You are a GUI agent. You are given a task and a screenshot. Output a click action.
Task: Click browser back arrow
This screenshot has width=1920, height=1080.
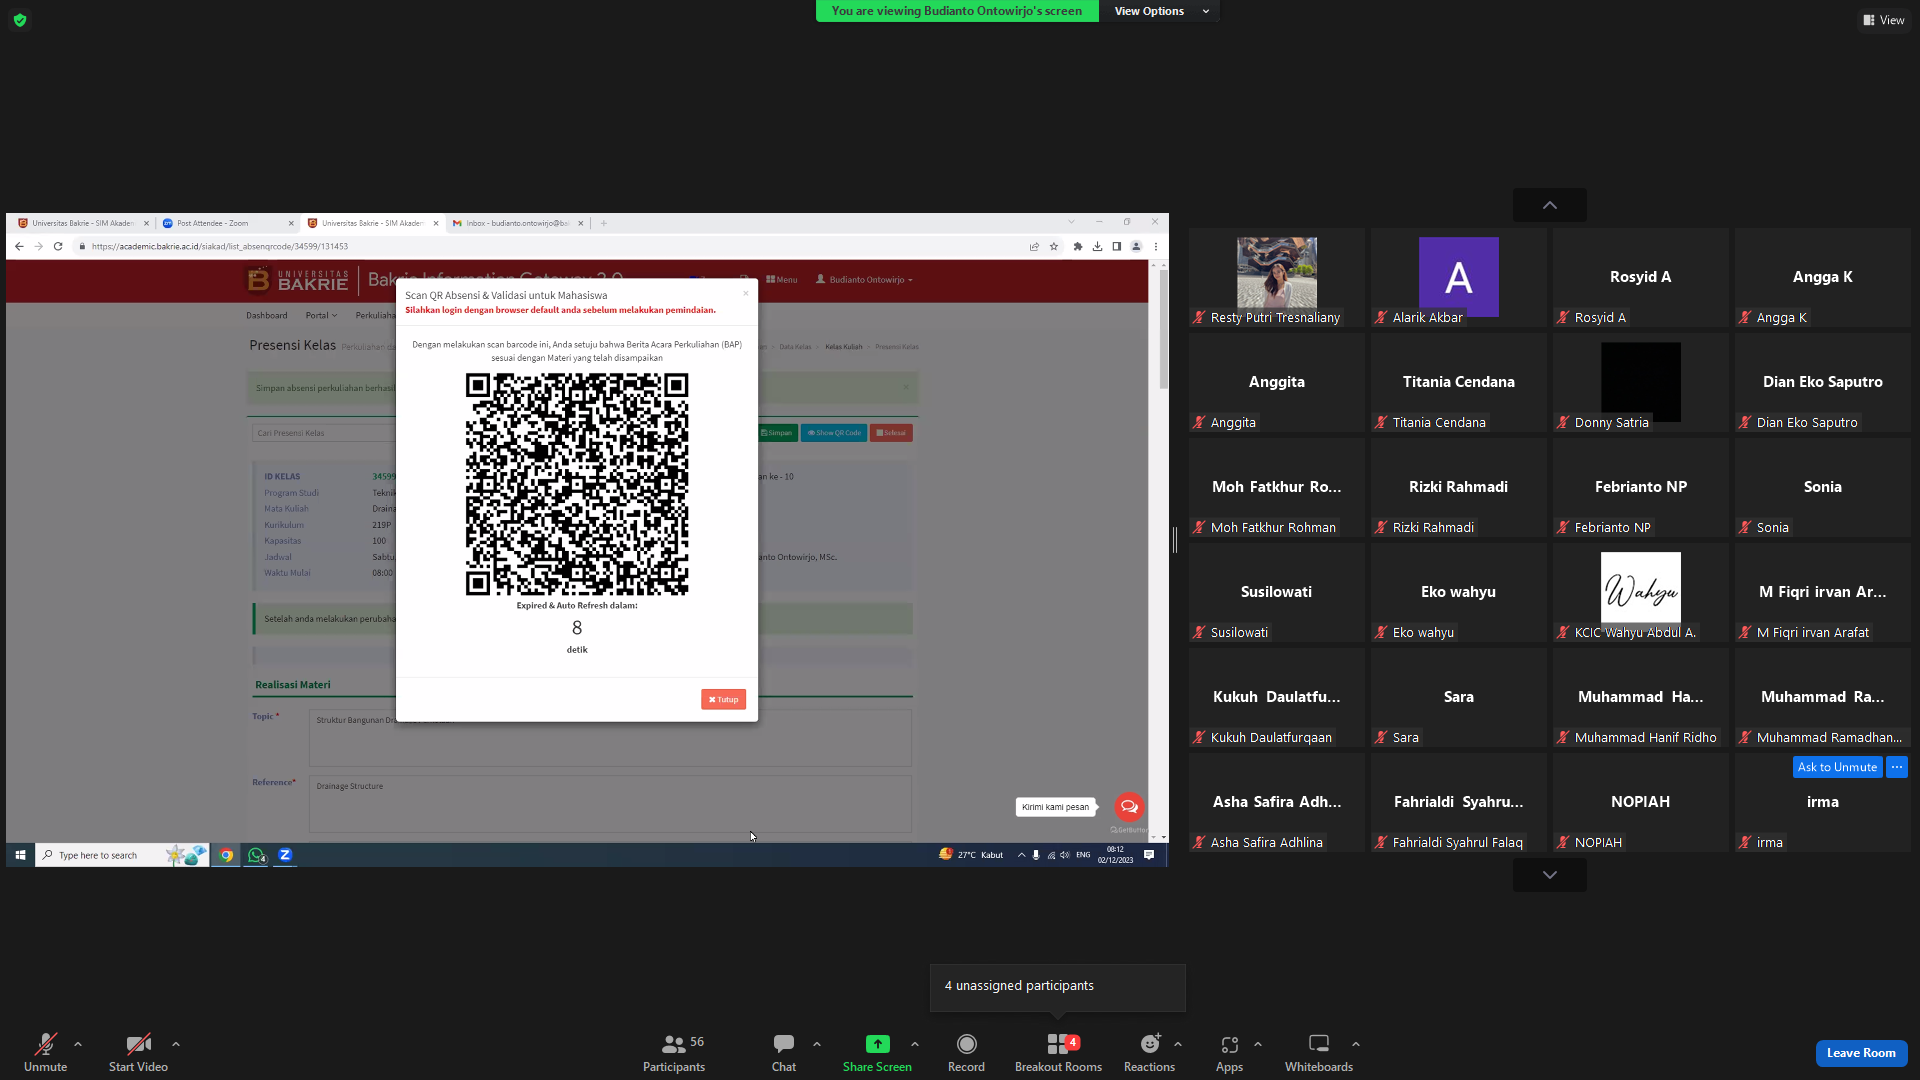(19, 246)
